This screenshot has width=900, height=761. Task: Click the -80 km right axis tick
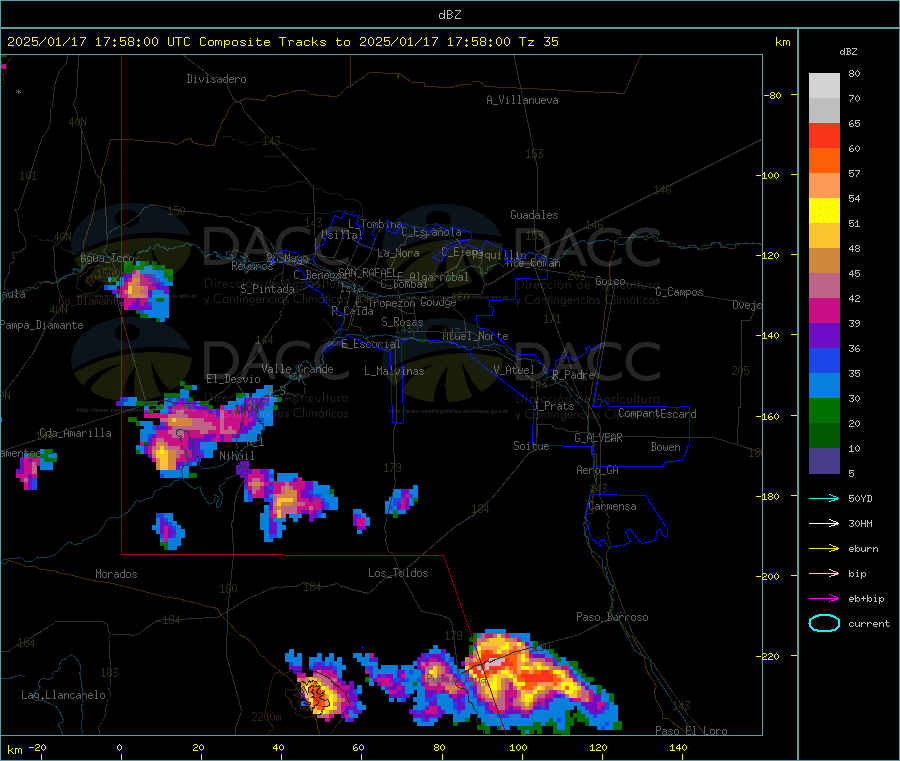[774, 95]
